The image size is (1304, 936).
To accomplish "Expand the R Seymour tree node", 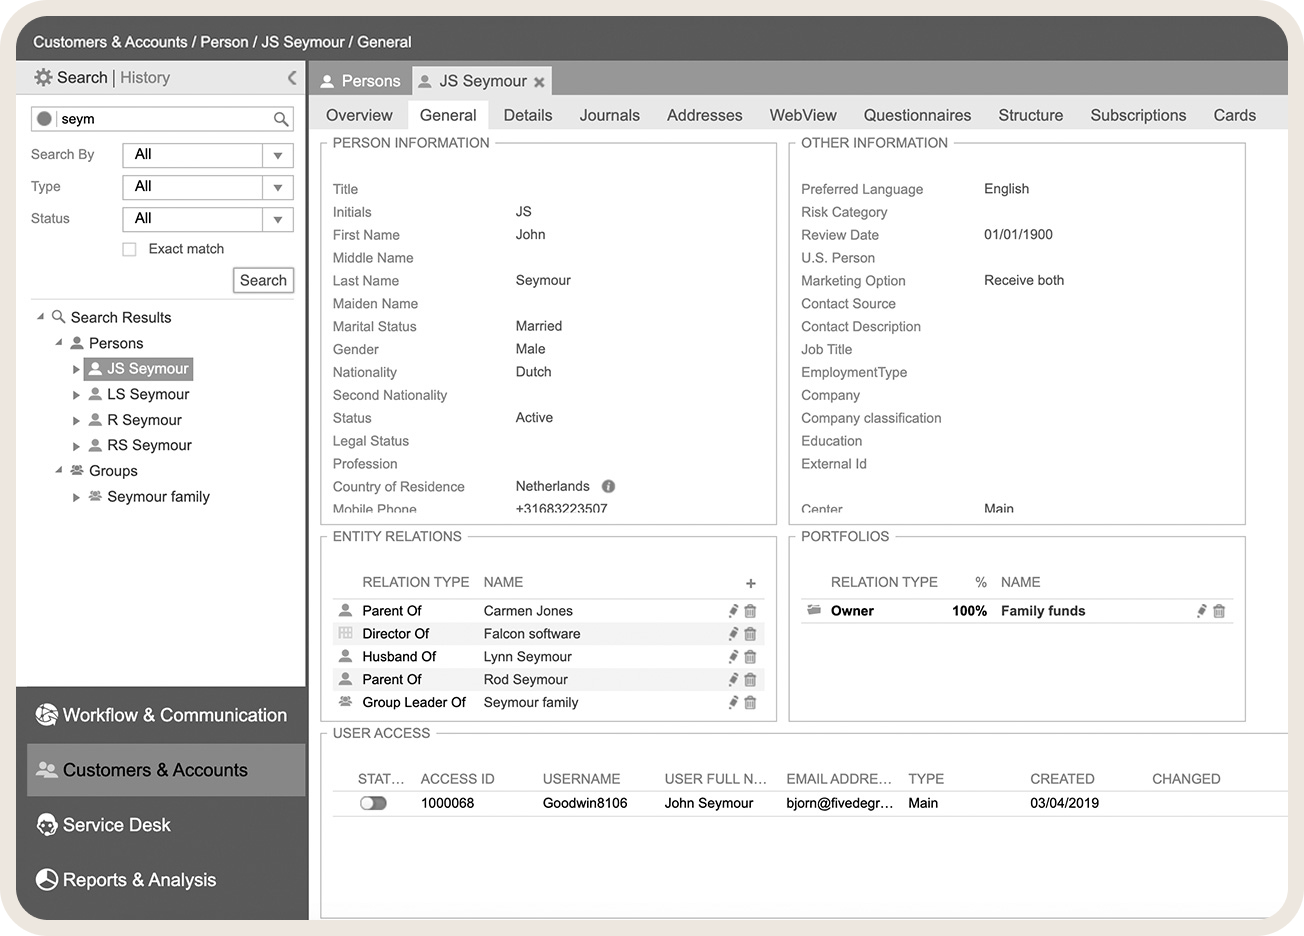I will click(x=76, y=421).
